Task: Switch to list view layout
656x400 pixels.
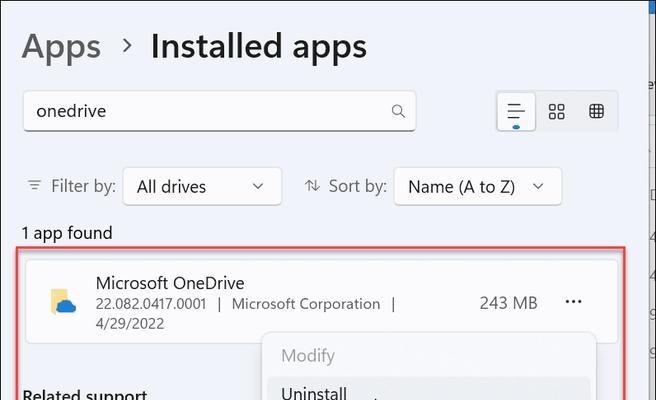Action: coord(516,112)
